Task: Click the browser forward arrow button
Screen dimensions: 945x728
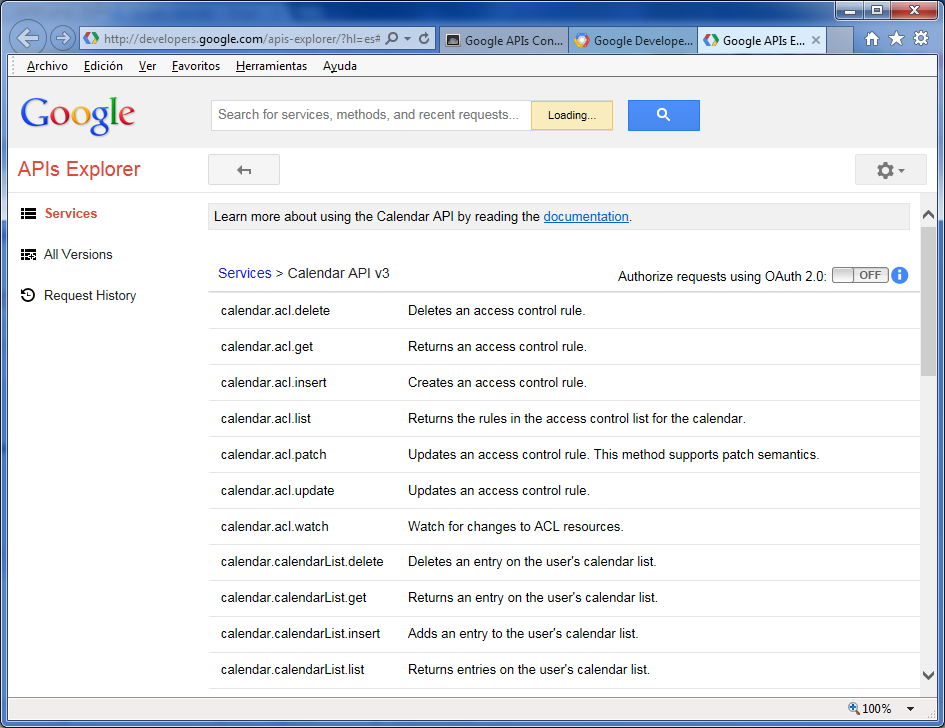Action: pos(62,39)
